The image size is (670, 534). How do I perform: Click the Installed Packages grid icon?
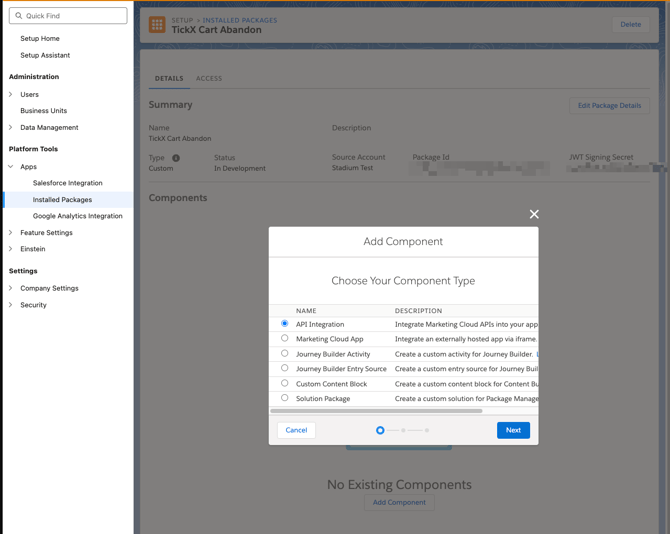tap(157, 25)
